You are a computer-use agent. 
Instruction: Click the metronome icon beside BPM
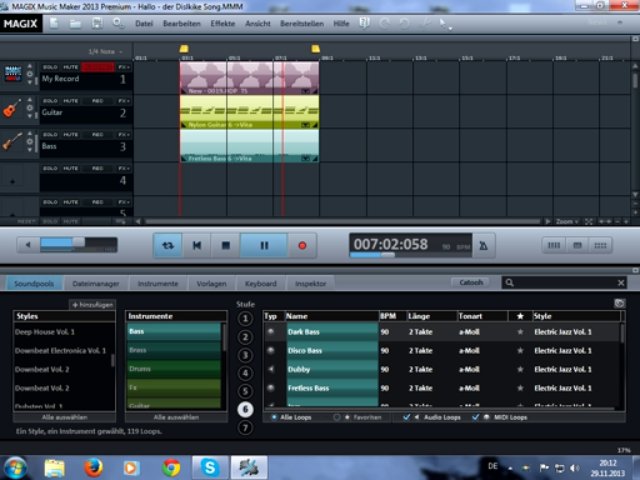click(x=484, y=245)
